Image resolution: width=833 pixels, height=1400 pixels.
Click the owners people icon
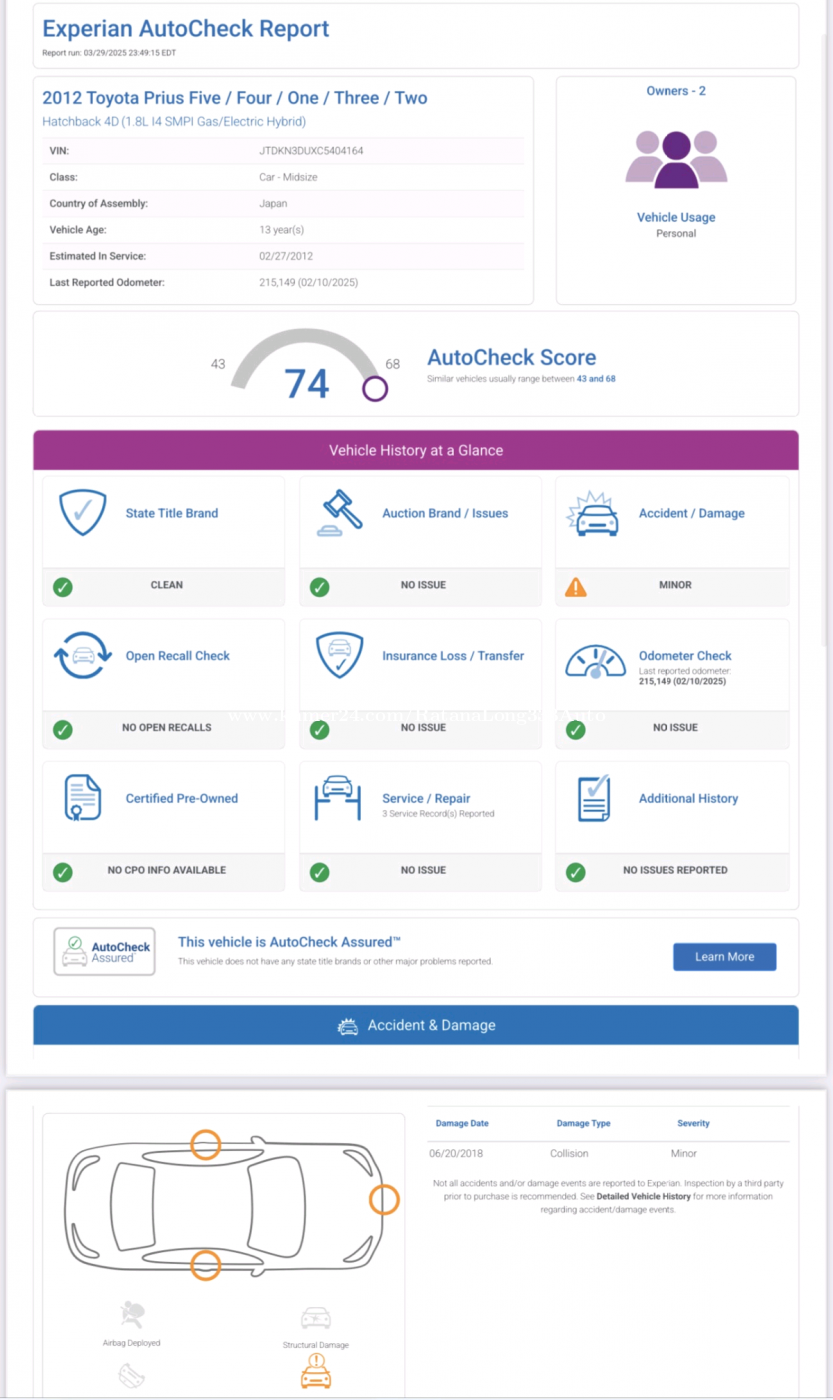coord(676,158)
